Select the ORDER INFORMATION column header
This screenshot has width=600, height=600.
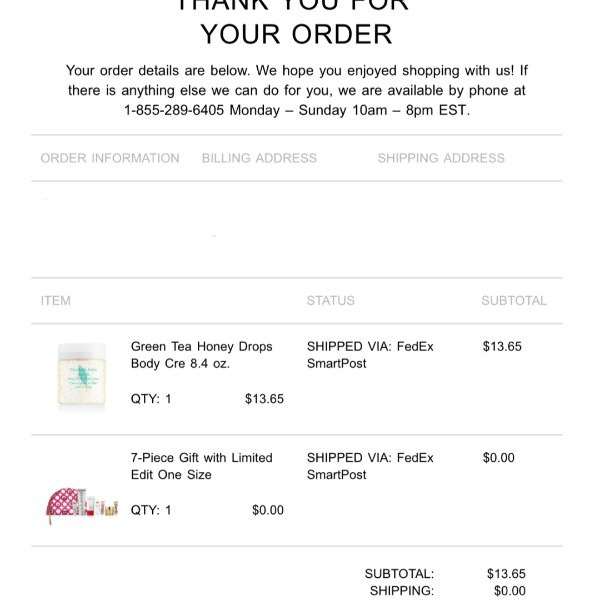[110, 158]
